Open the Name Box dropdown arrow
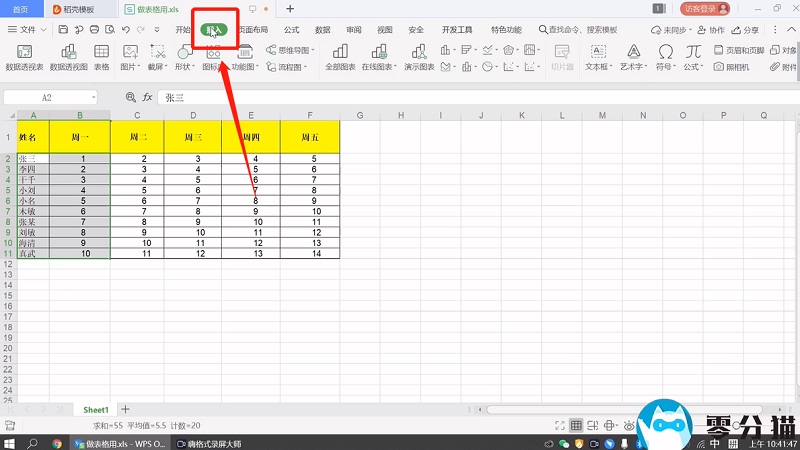 [x=94, y=97]
